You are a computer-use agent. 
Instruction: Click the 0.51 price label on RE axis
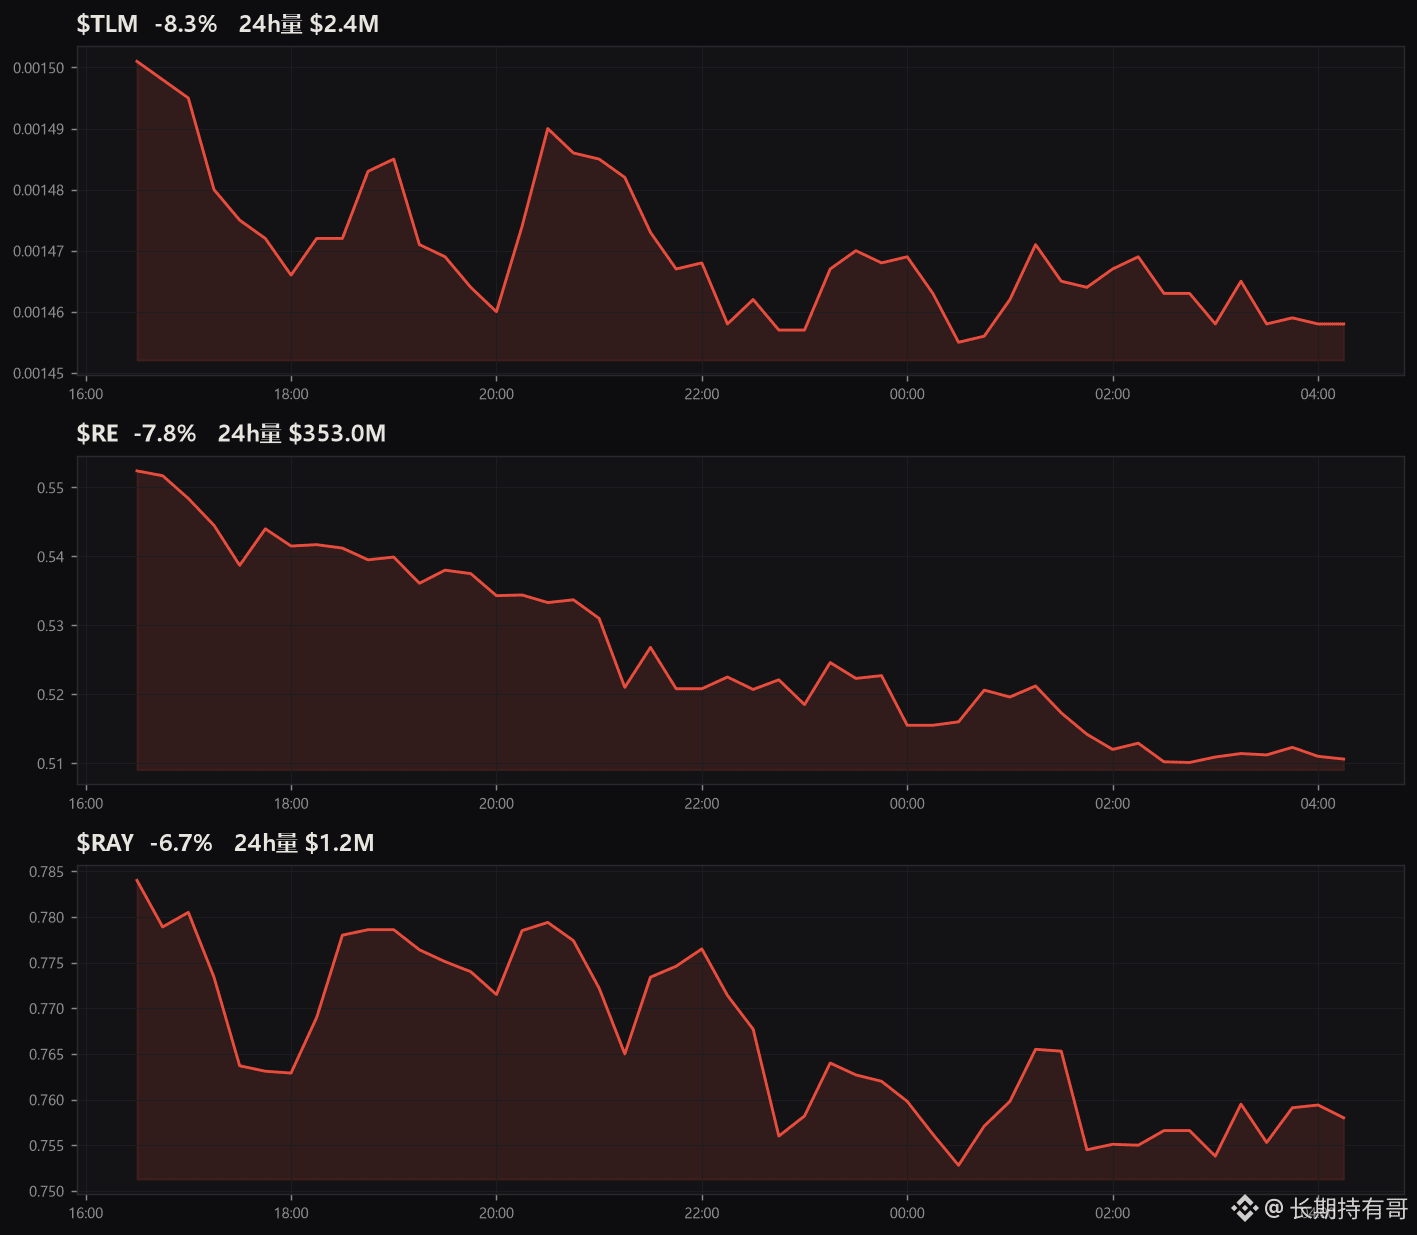[x=50, y=764]
